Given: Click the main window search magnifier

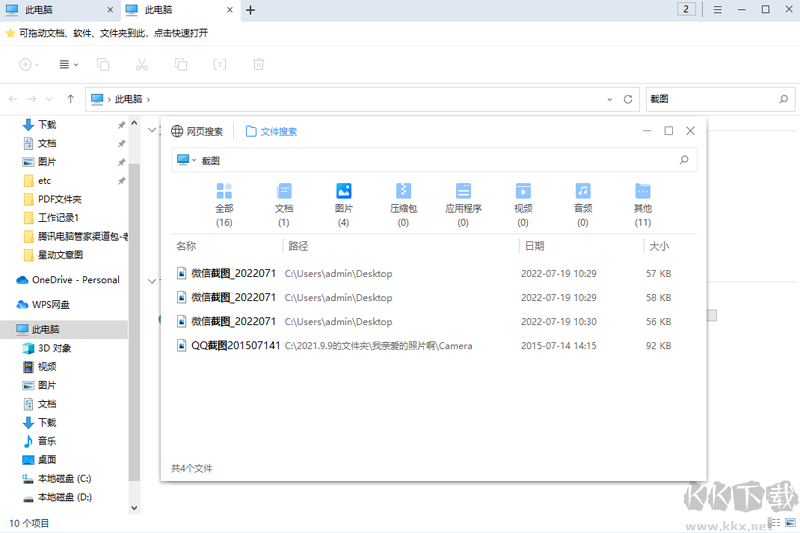Looking at the screenshot, I should (784, 99).
